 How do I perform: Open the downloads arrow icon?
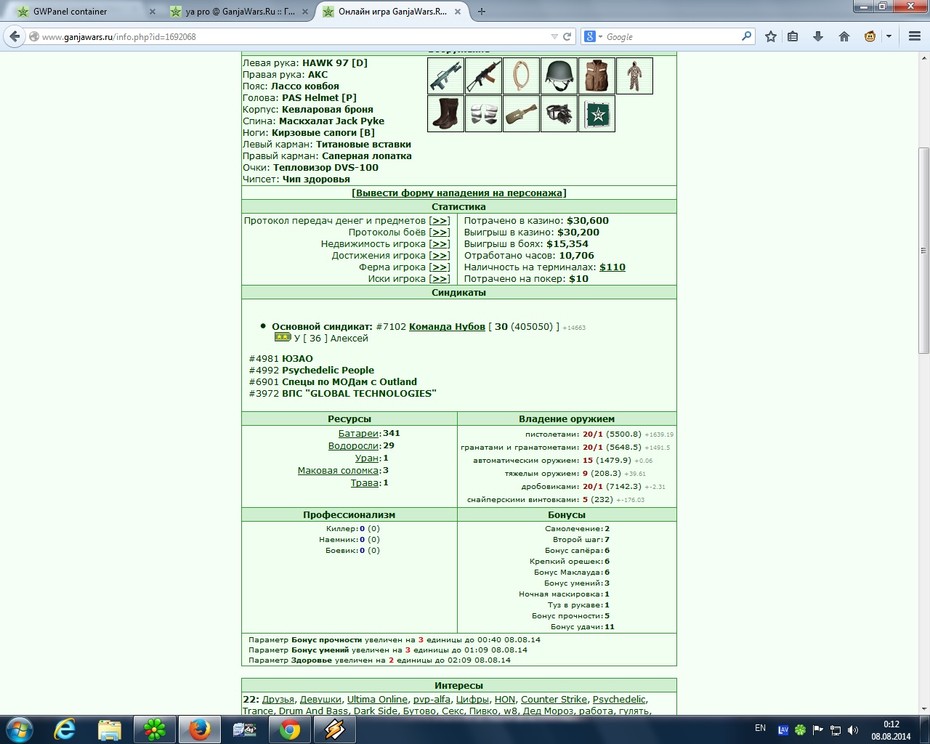point(818,36)
